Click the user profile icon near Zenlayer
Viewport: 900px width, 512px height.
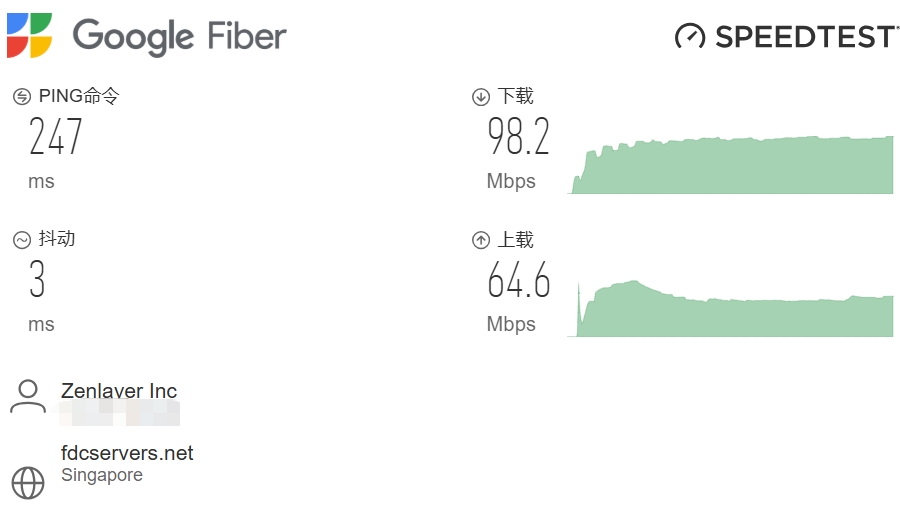[x=28, y=396]
